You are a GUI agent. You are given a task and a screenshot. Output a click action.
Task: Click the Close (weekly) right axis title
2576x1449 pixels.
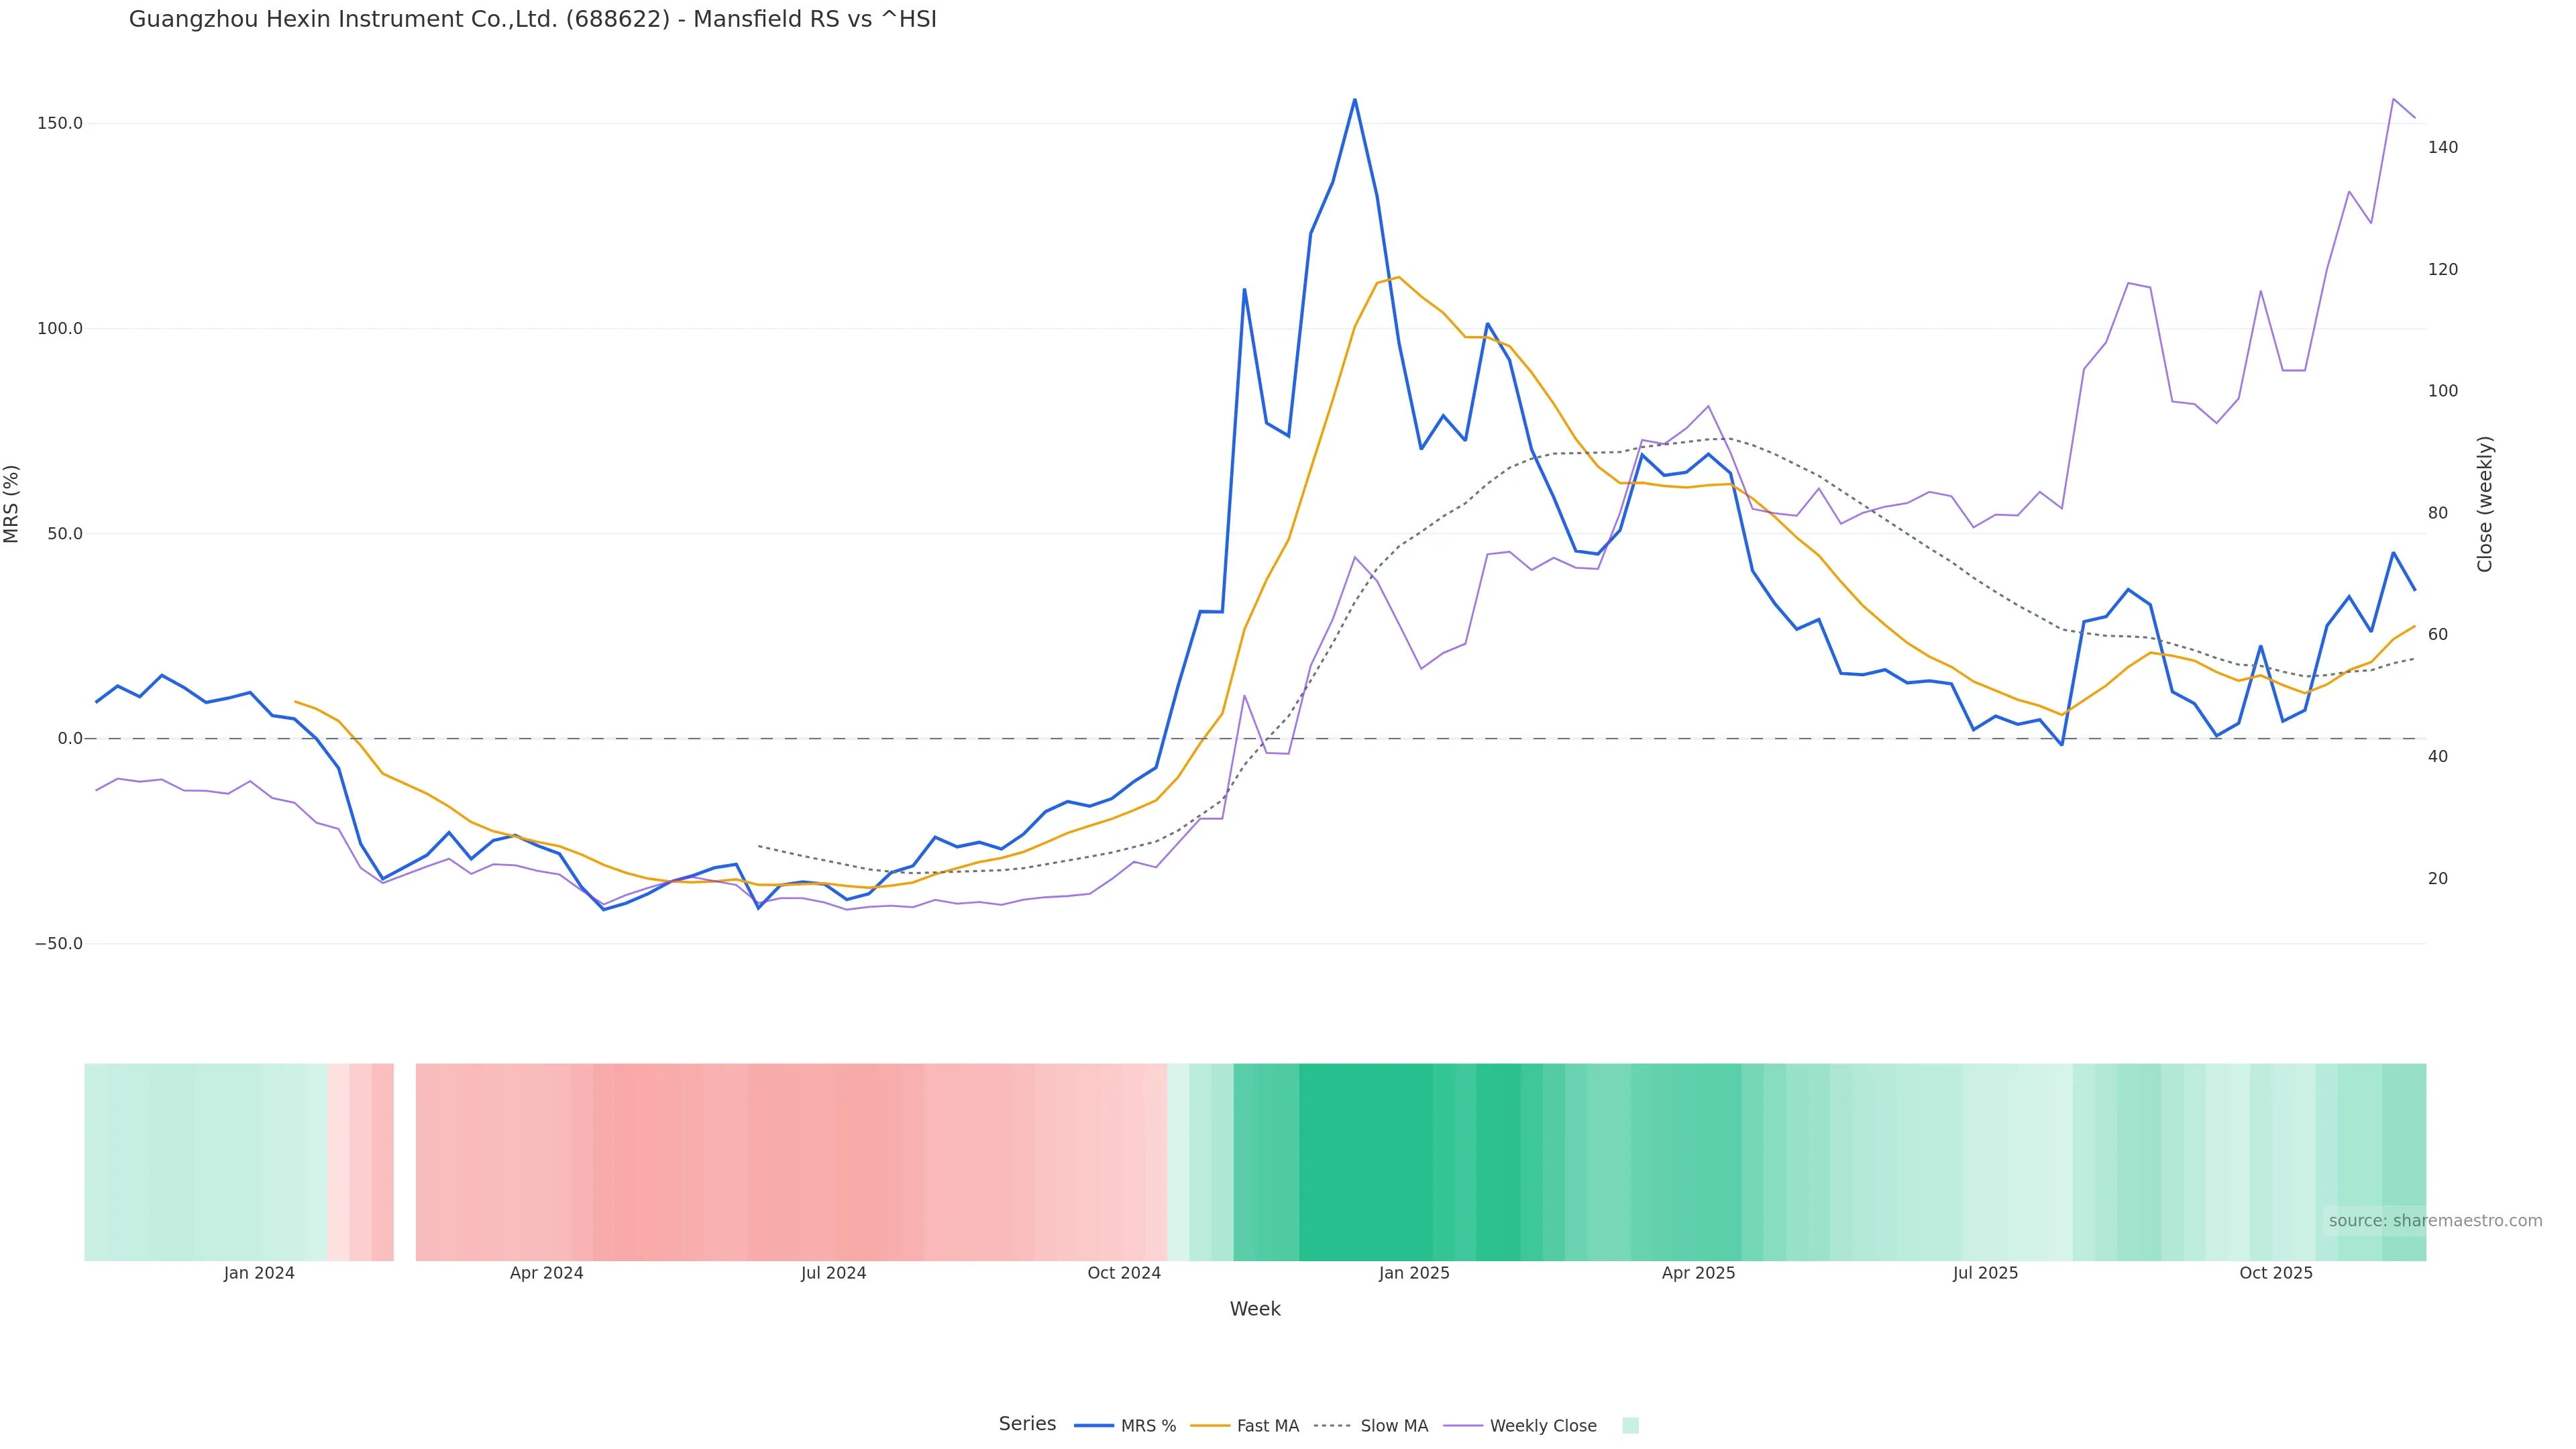pyautogui.click(x=2485, y=503)
